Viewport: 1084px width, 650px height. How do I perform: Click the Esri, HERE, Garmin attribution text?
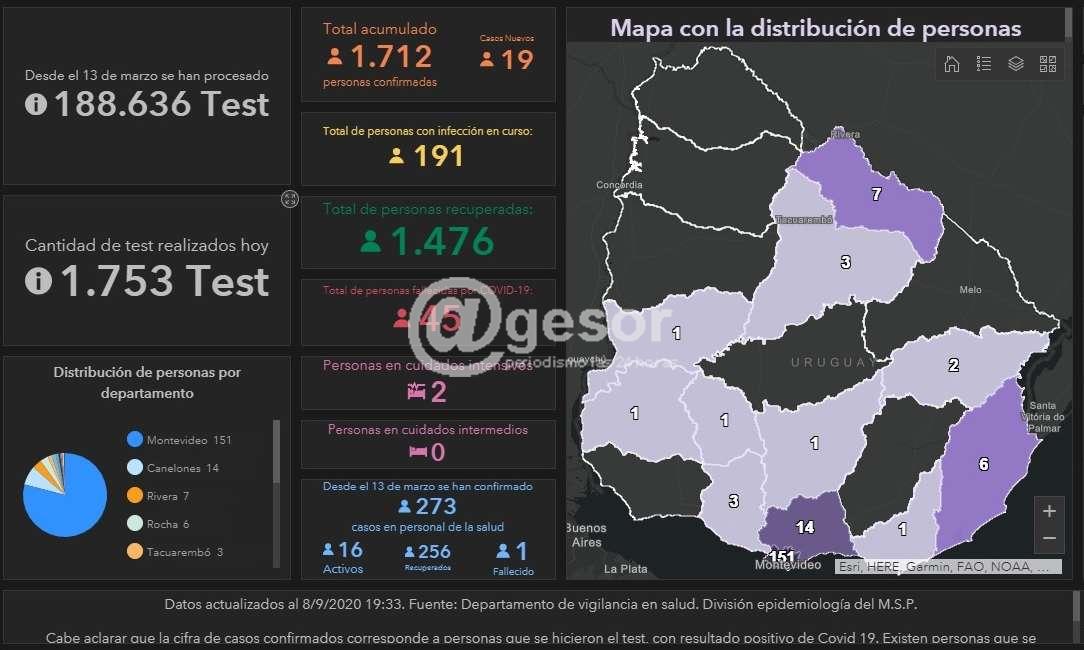coord(947,566)
